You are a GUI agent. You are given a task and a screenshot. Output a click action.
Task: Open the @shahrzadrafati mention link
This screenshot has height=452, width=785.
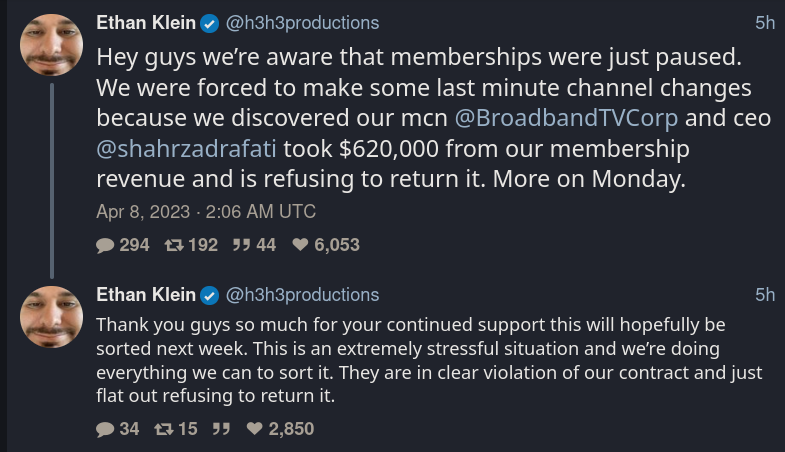pos(186,149)
